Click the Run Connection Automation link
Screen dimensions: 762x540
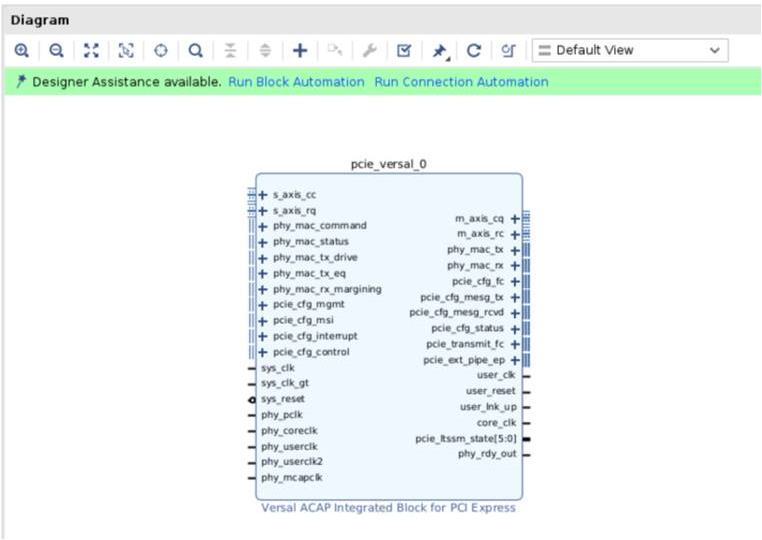tap(461, 82)
